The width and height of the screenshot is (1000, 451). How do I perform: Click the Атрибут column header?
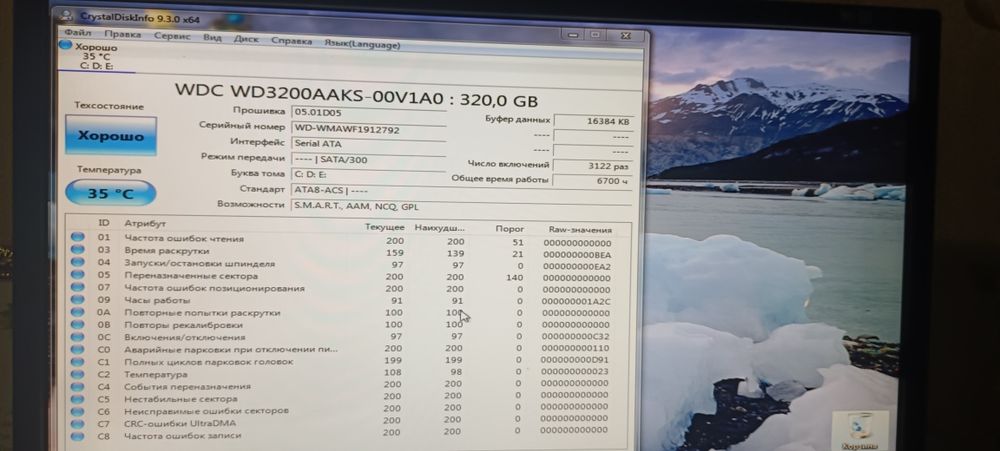pyautogui.click(x=145, y=223)
